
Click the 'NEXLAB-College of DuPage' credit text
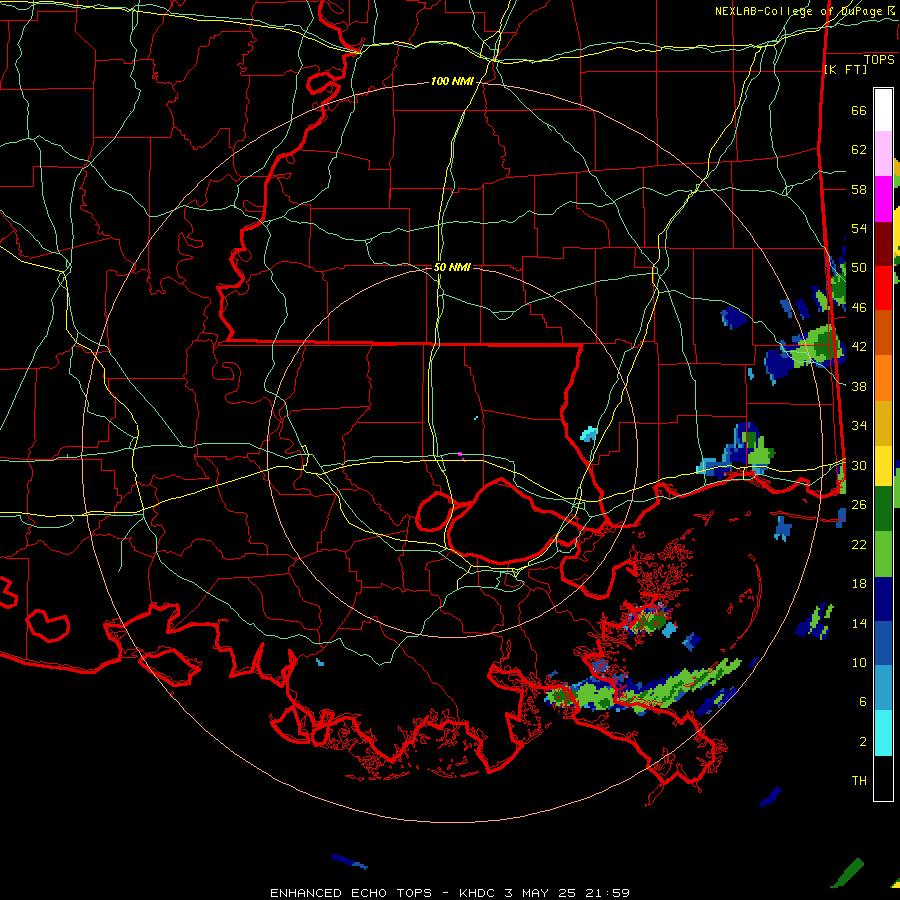point(799,11)
